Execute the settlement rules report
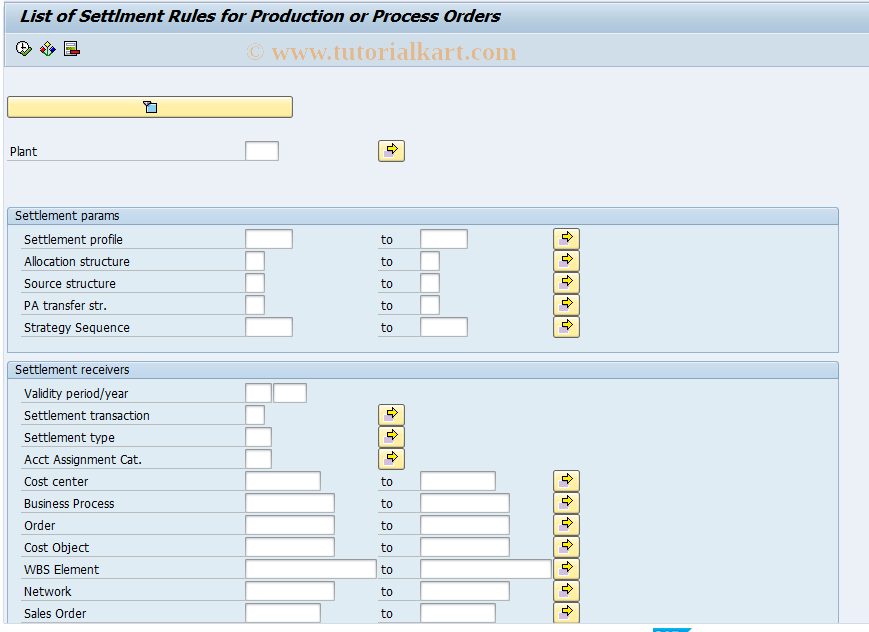The image size is (869, 632). pos(22,47)
